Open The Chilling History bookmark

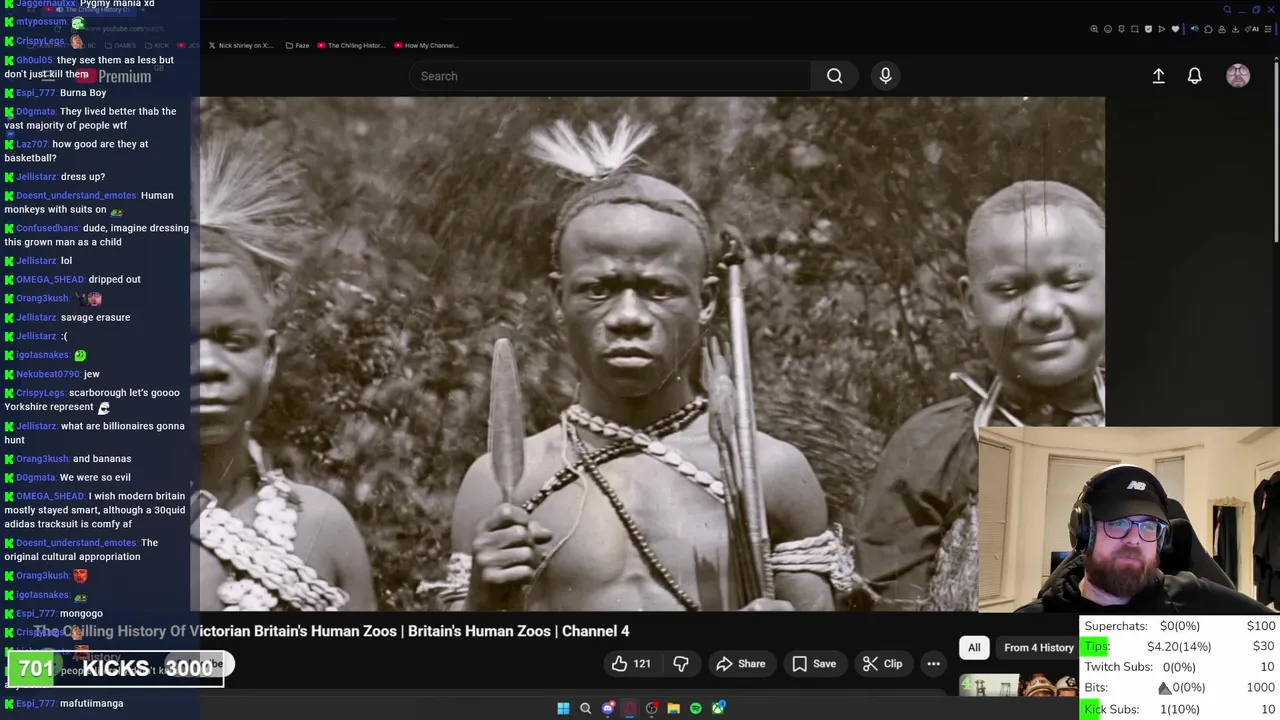pos(350,46)
